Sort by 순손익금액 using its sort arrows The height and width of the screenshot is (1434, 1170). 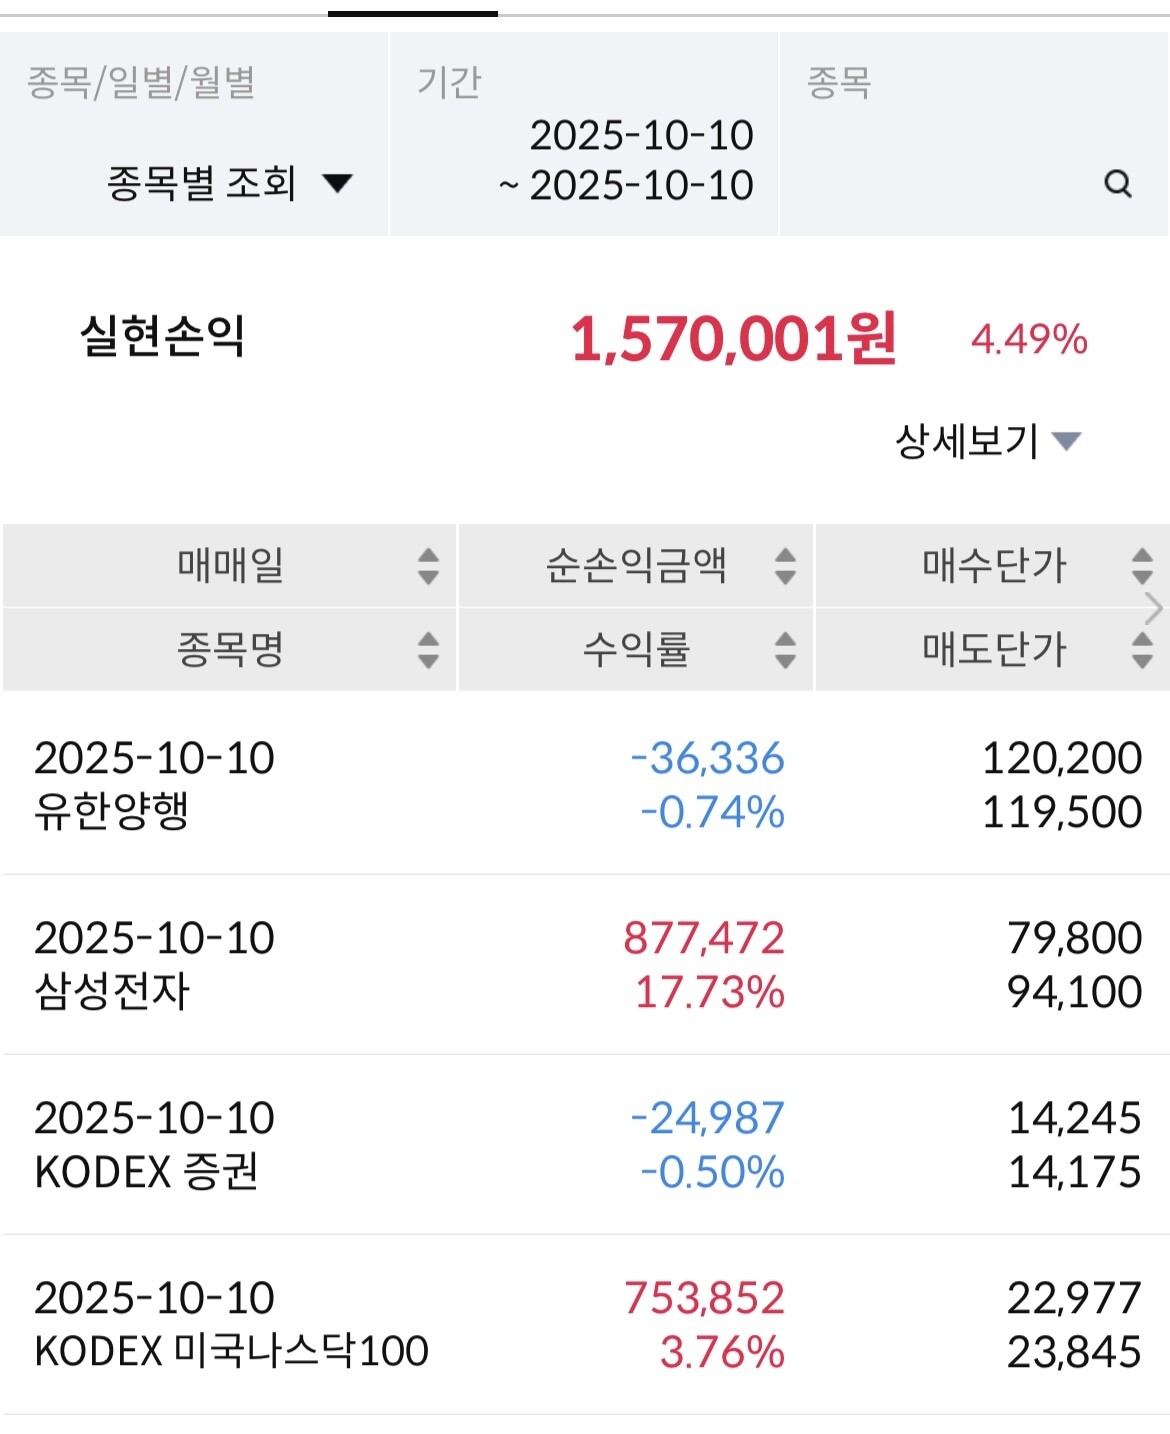[x=785, y=566]
